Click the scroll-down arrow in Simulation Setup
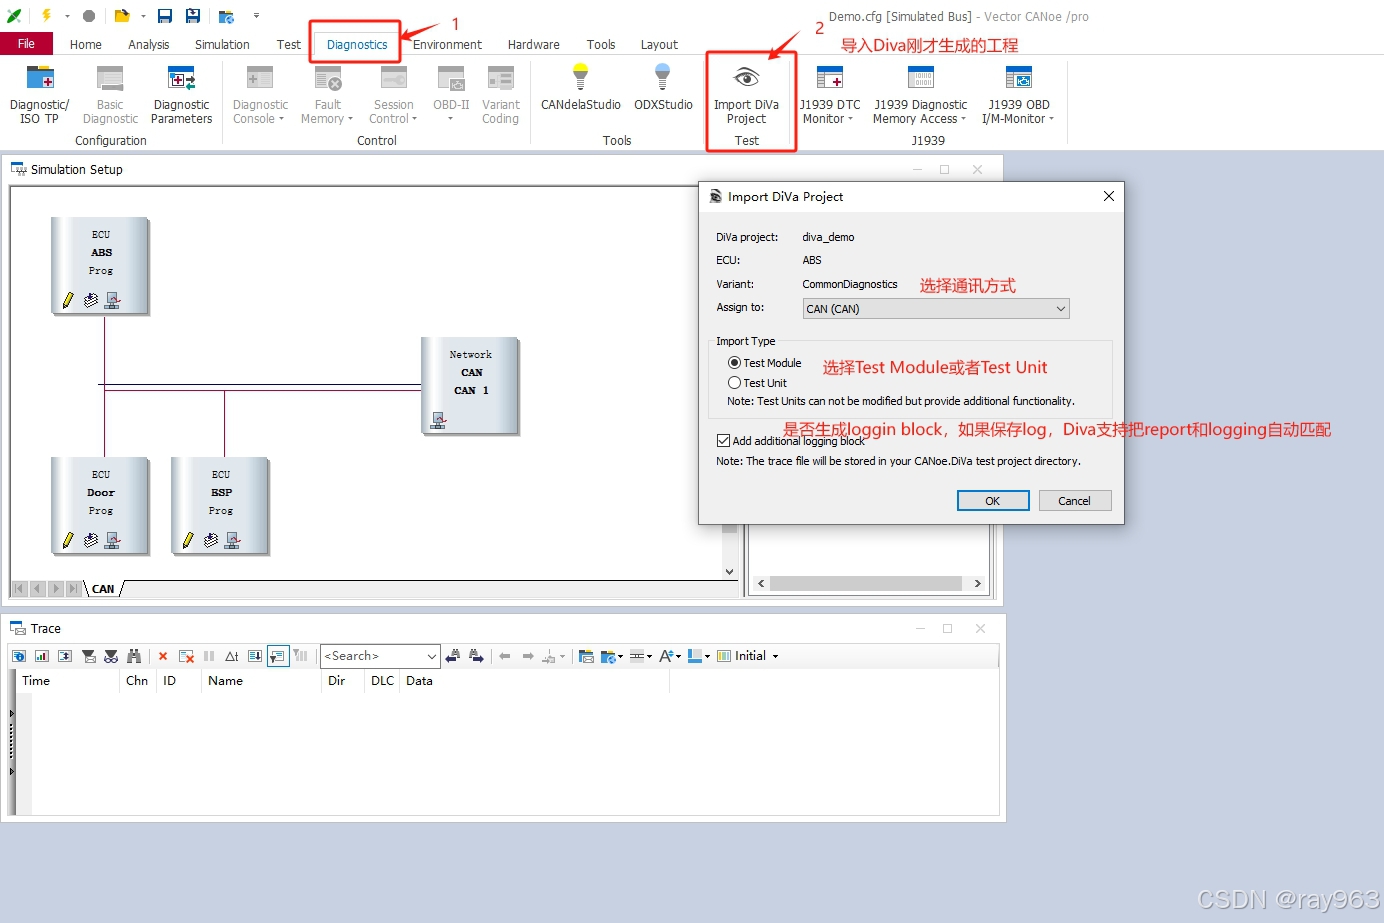Image resolution: width=1384 pixels, height=923 pixels. pyautogui.click(x=730, y=572)
